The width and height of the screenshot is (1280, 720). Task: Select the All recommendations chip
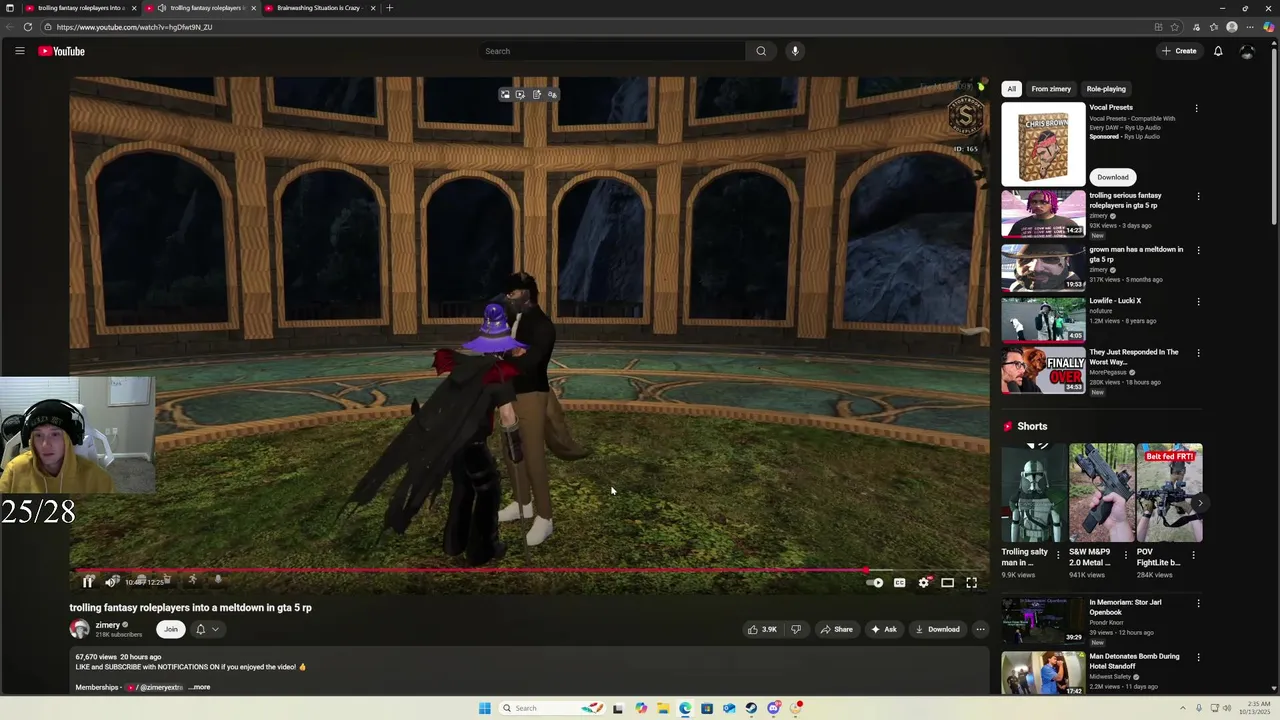1011,89
